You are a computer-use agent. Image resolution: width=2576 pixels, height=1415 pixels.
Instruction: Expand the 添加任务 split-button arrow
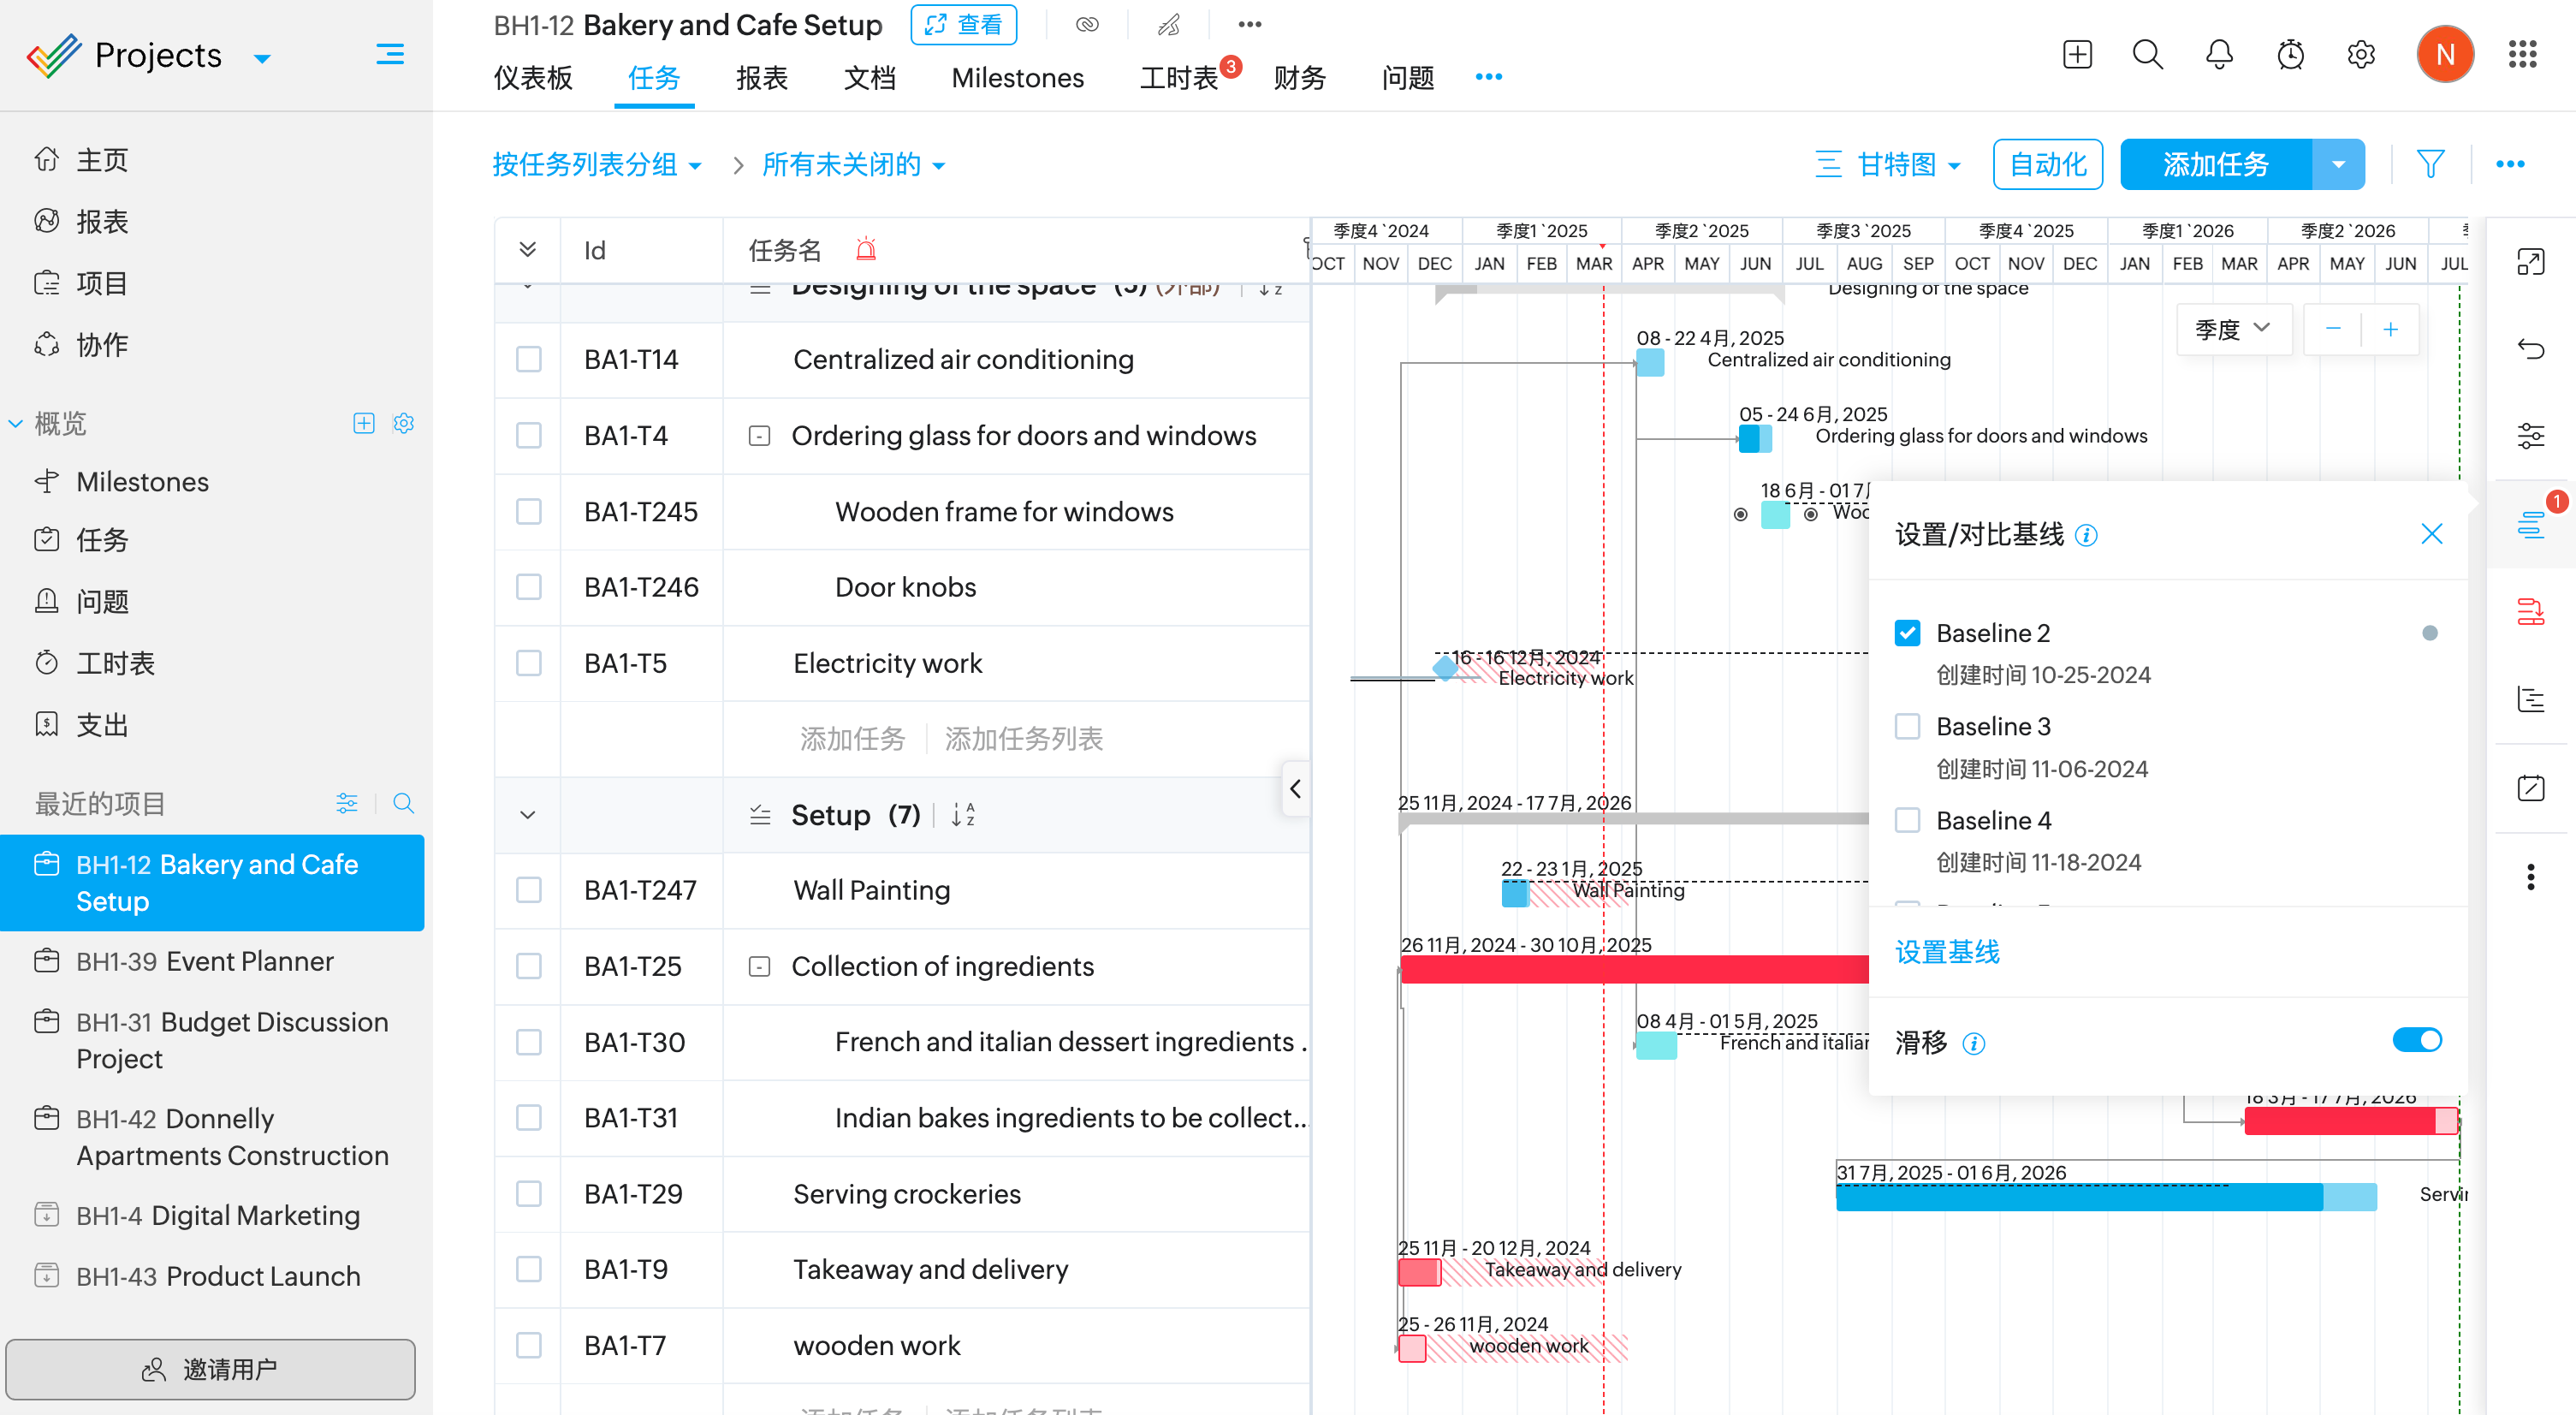pyautogui.click(x=2338, y=164)
